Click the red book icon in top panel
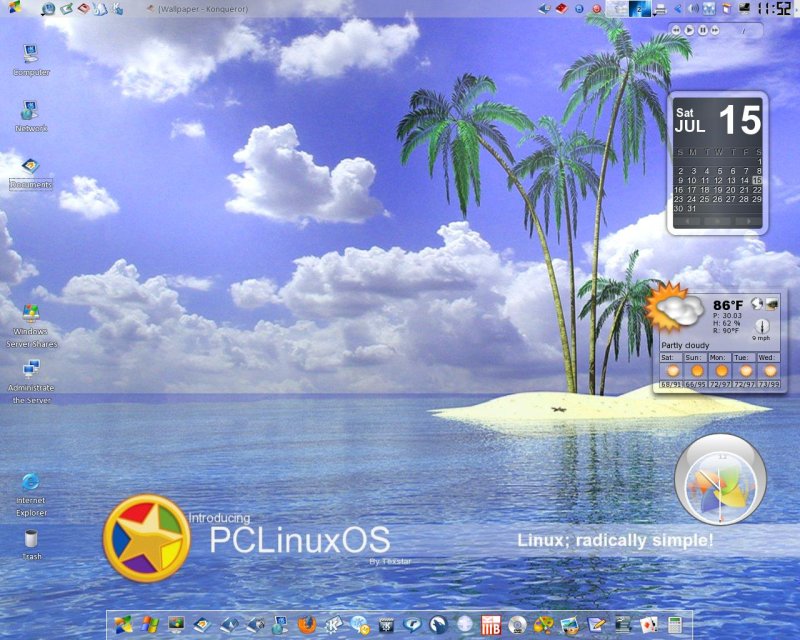This screenshot has height=640, width=800. pos(561,8)
